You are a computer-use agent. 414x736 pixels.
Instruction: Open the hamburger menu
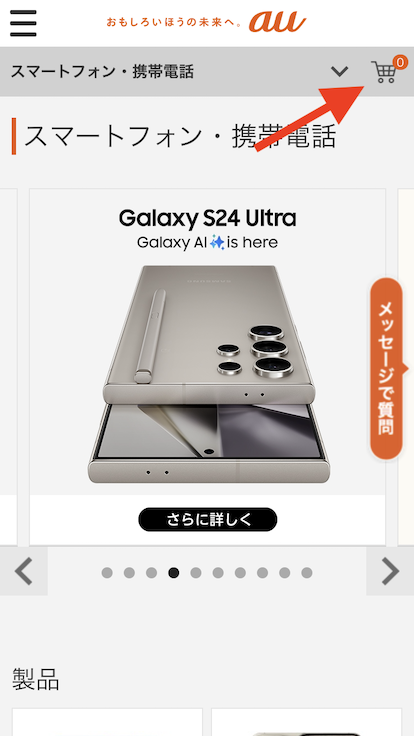pos(23,23)
